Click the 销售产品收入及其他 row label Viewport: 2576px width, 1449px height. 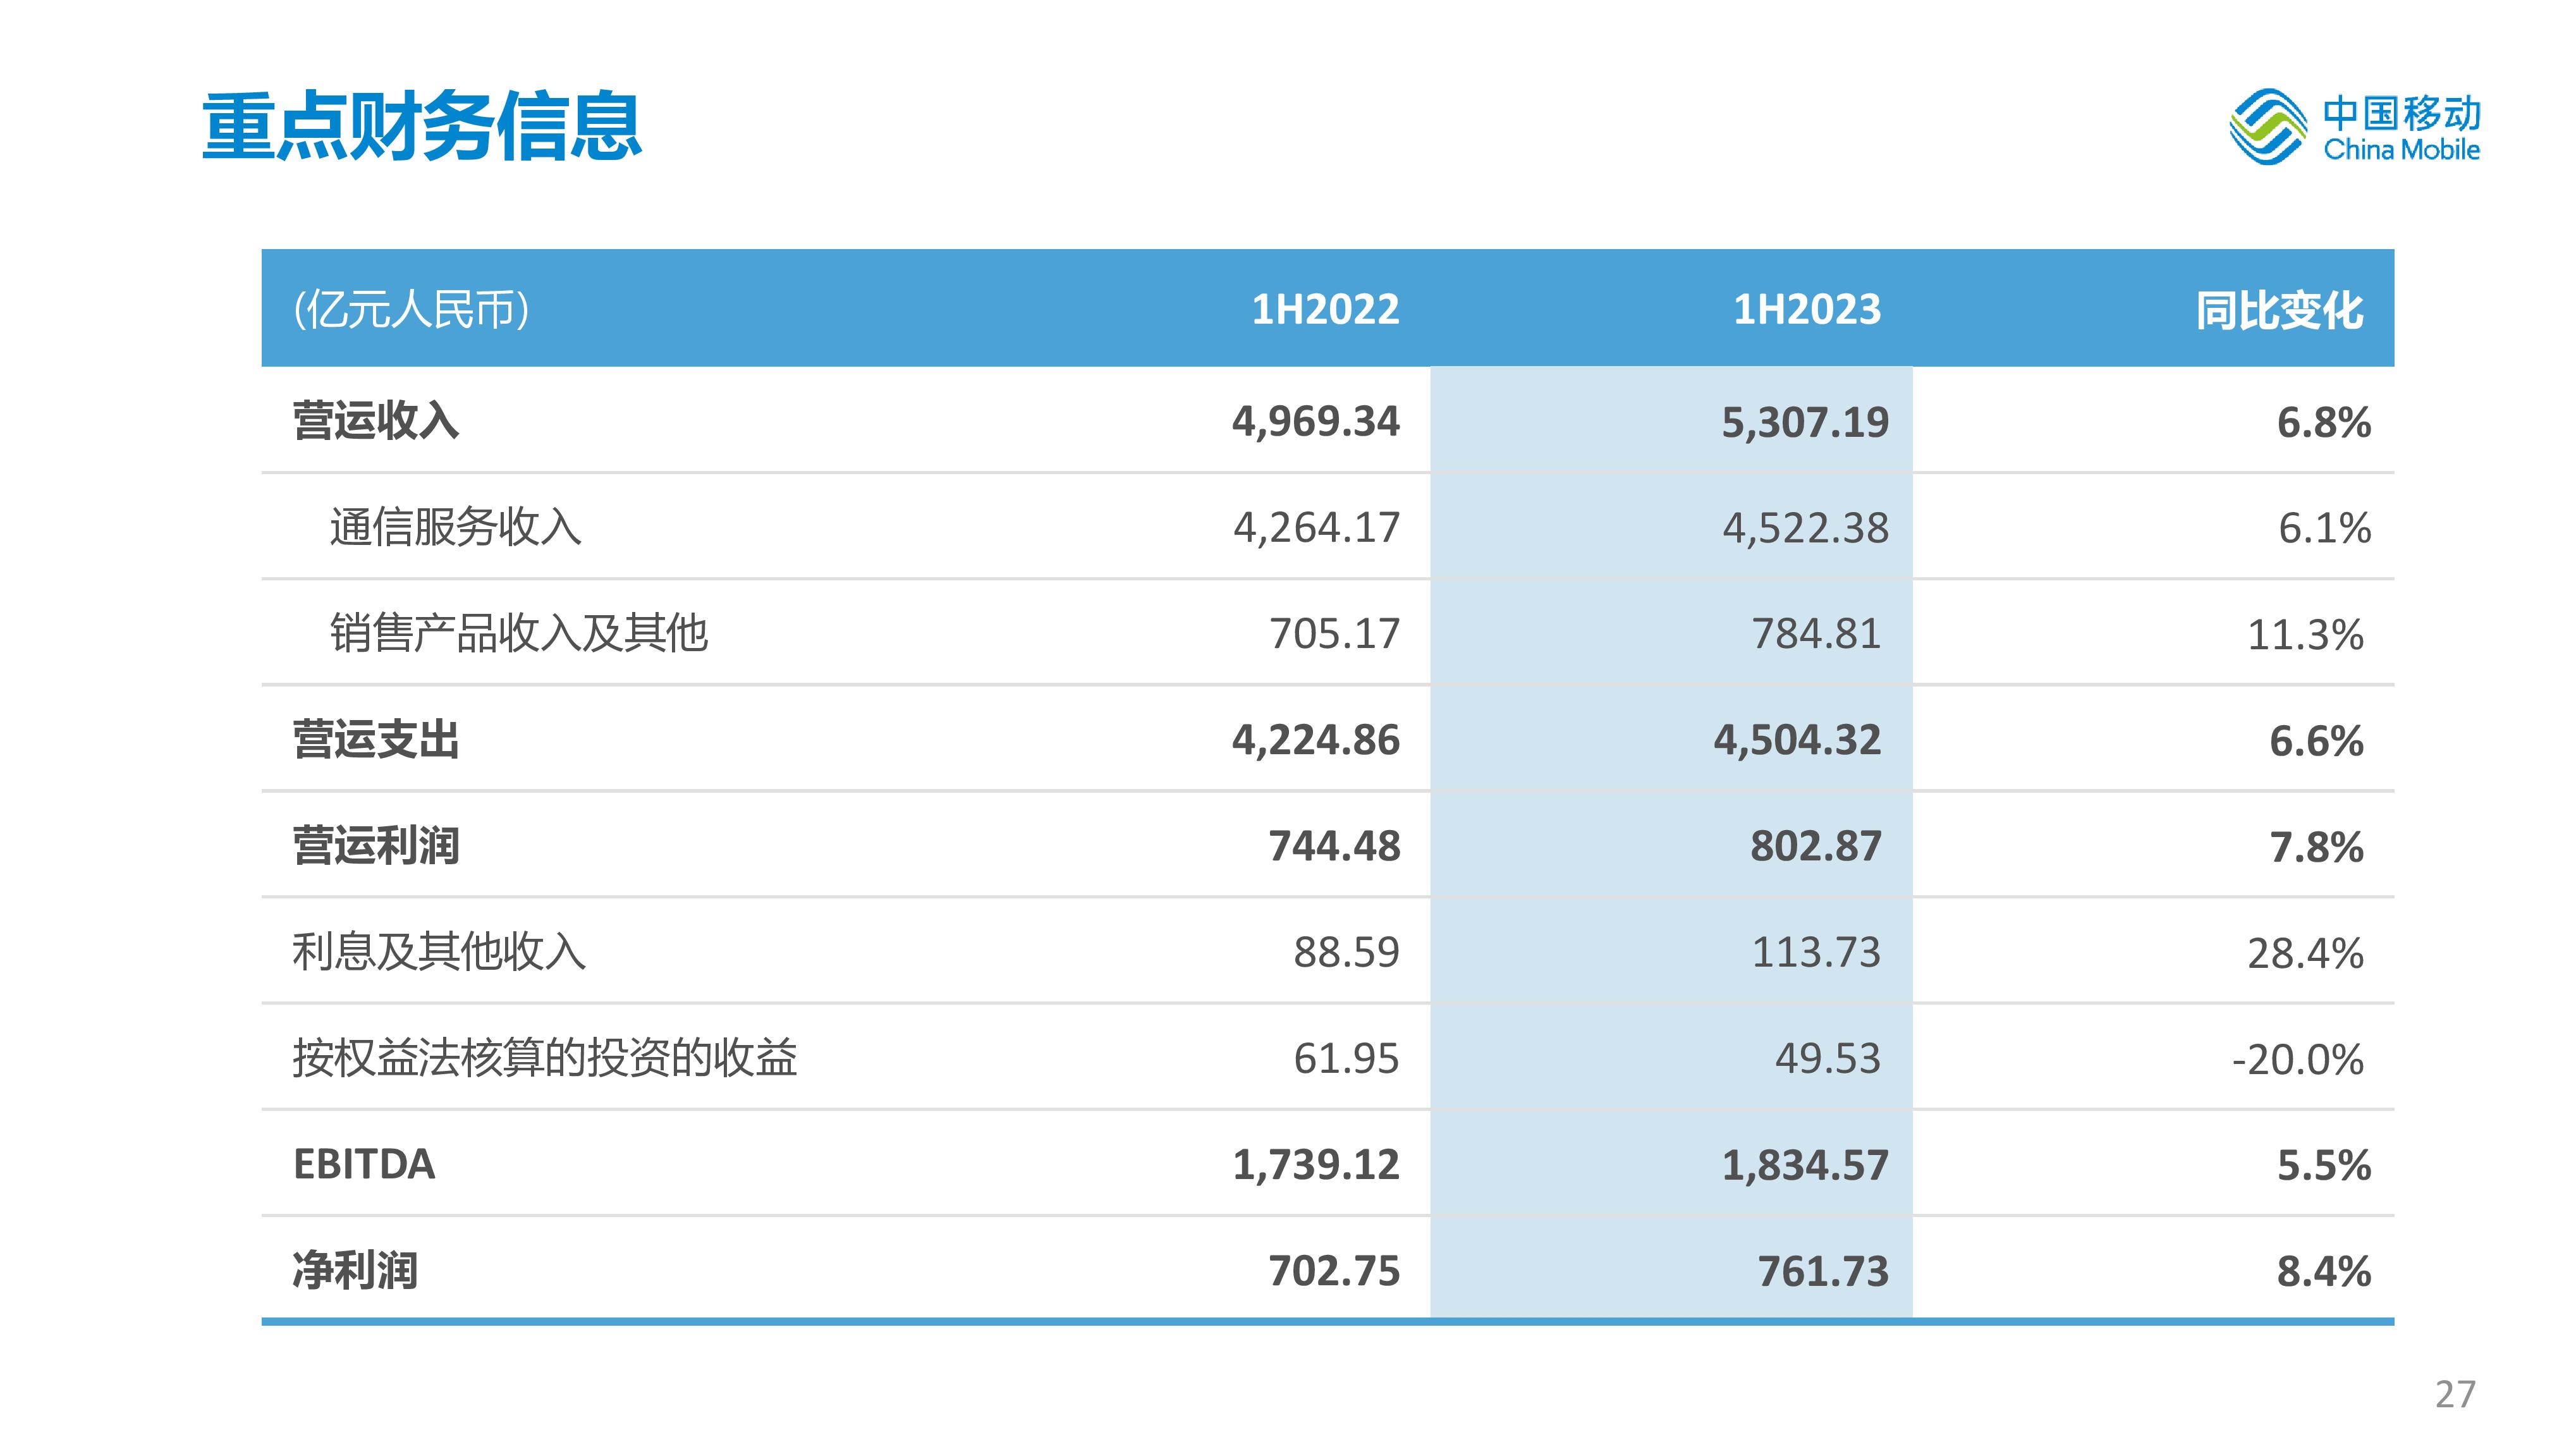click(x=519, y=633)
